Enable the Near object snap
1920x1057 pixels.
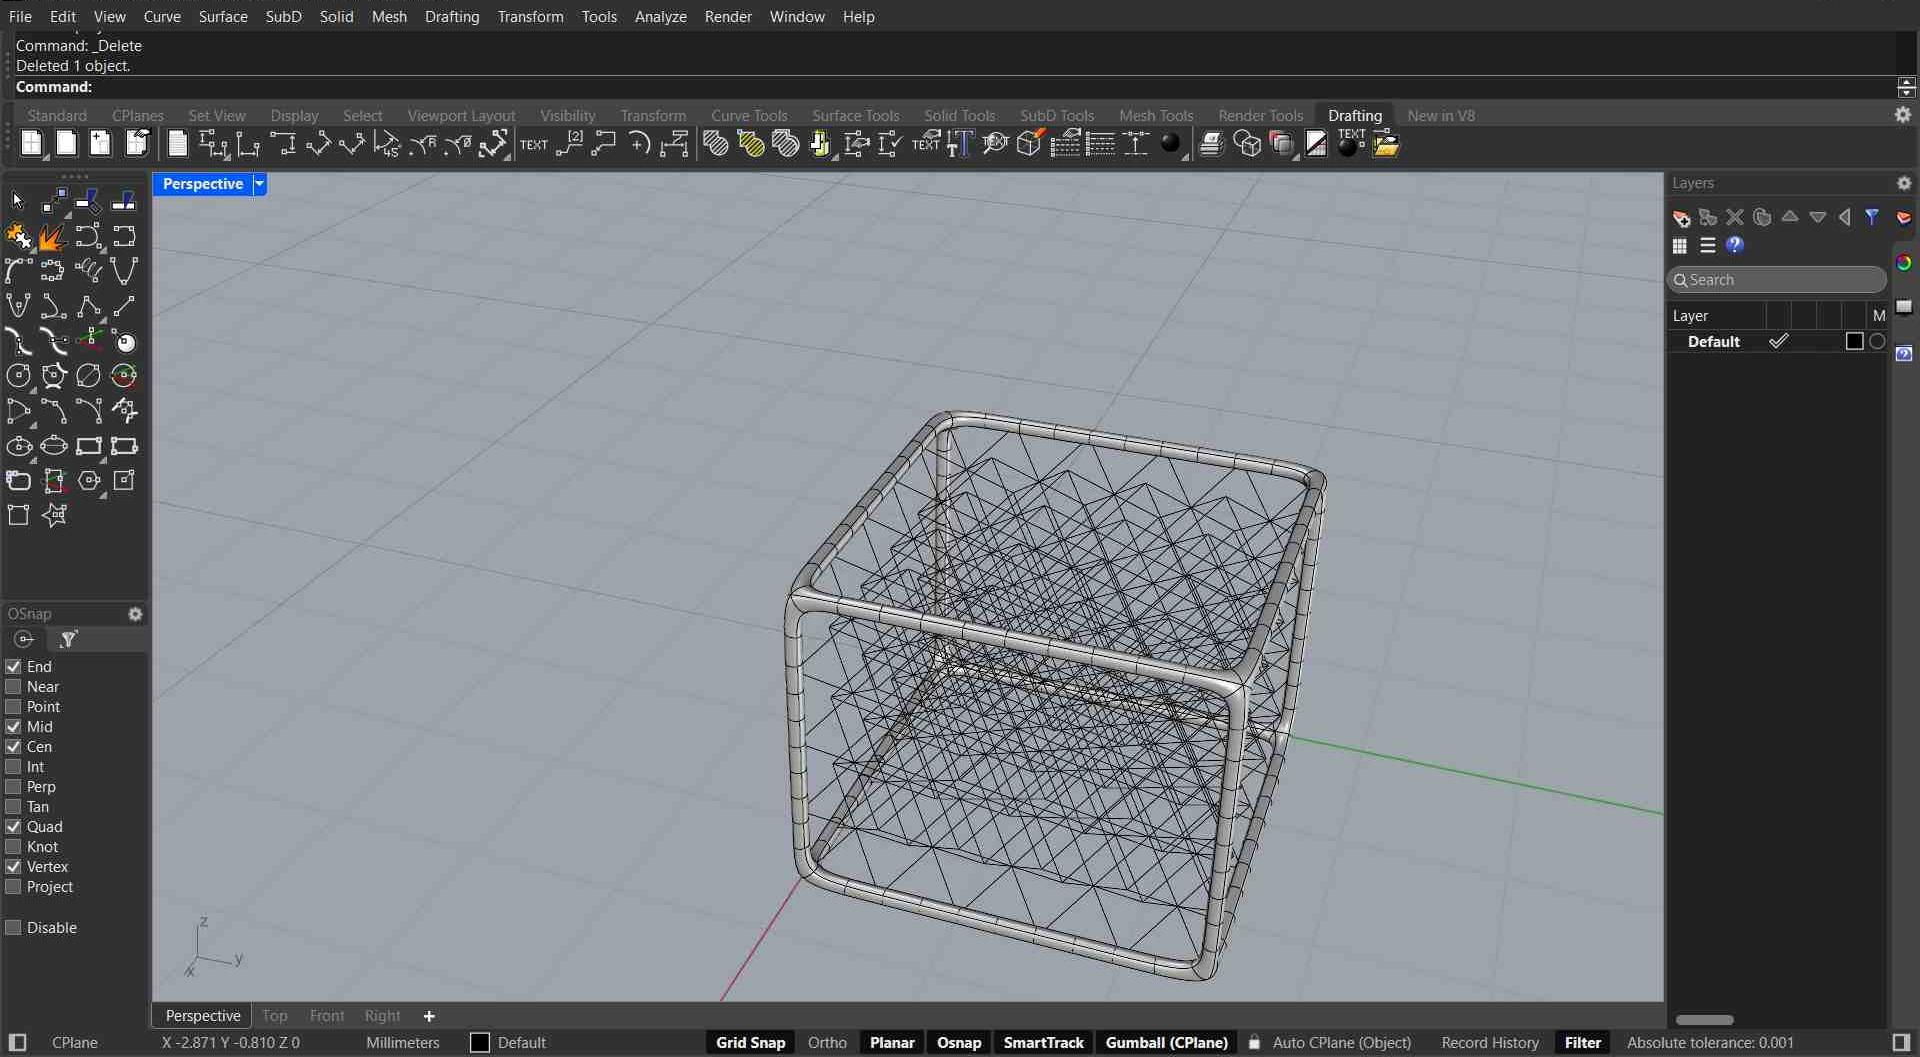[x=14, y=687]
